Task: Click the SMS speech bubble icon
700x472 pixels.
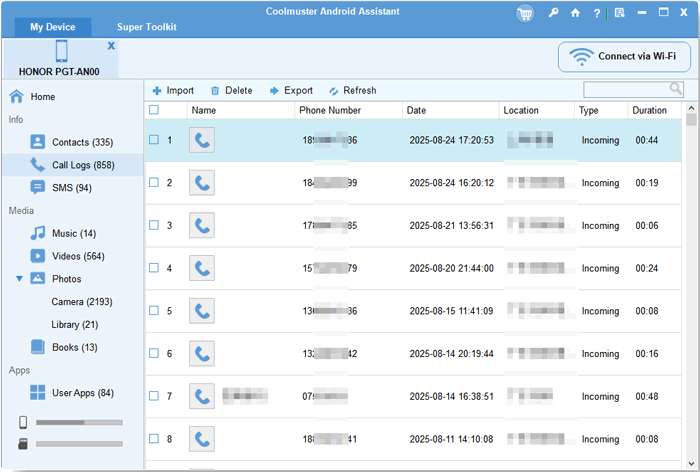Action: [x=38, y=188]
